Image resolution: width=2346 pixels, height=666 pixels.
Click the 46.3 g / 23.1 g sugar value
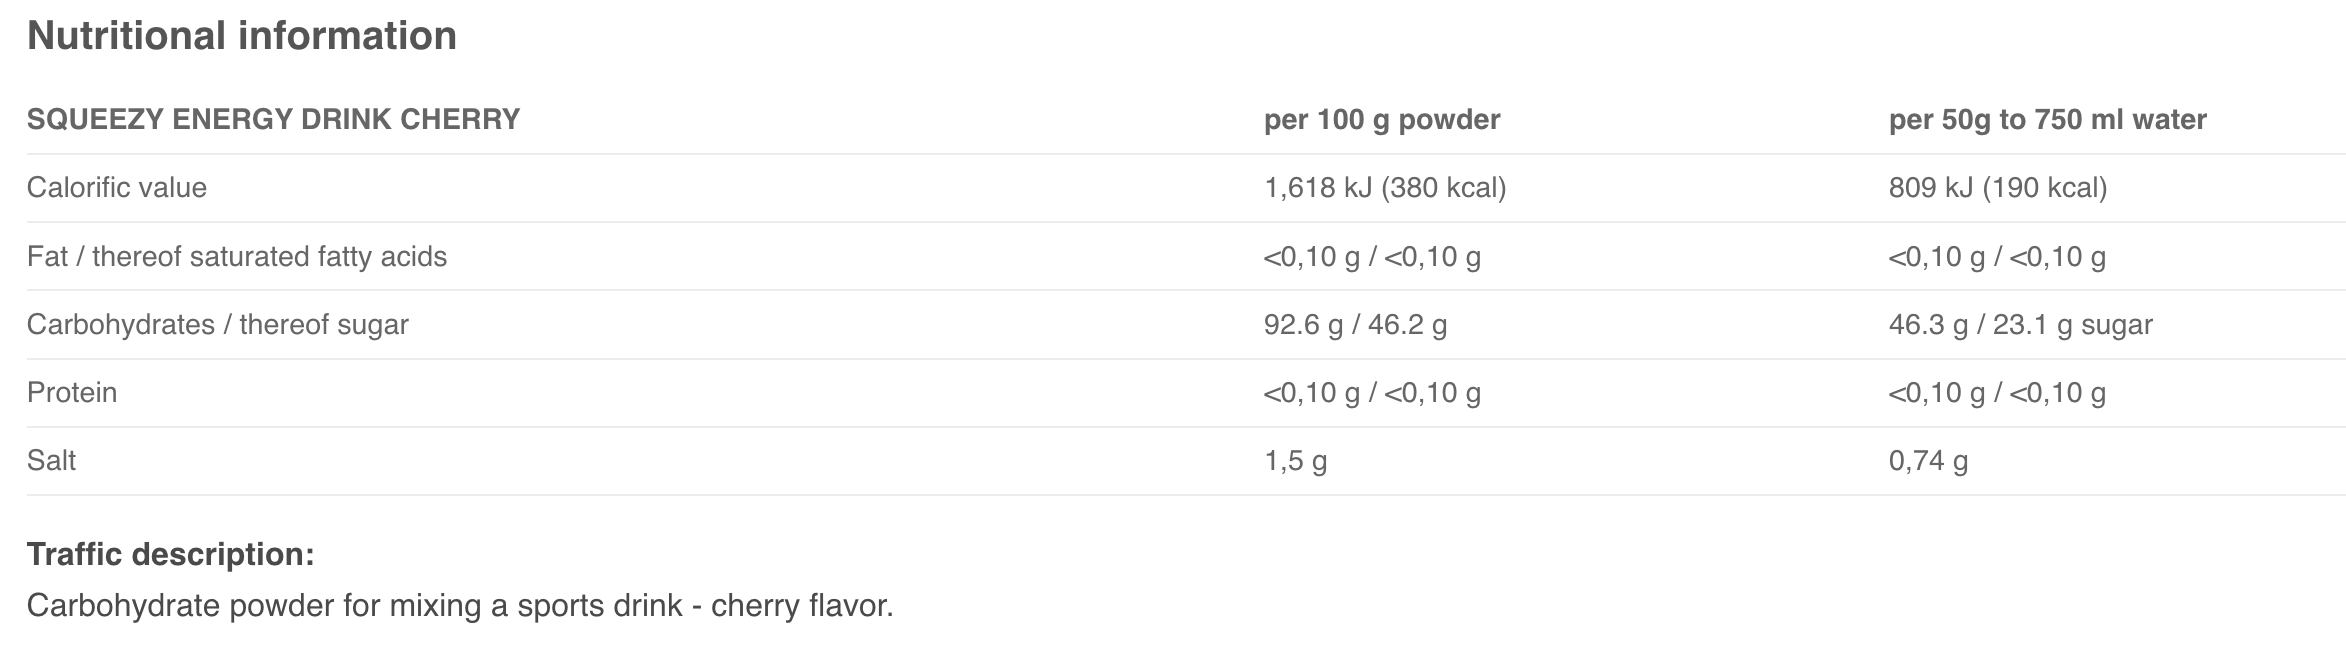(x=2020, y=325)
